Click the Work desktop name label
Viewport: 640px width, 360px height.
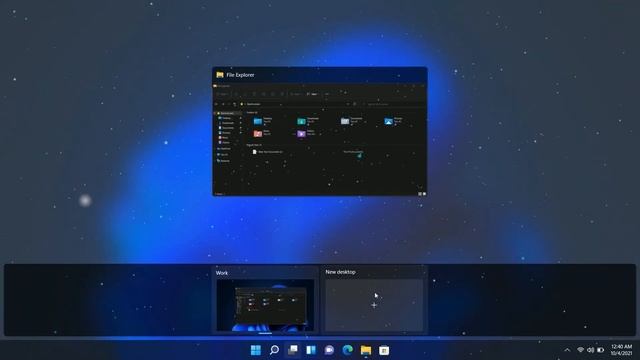click(222, 273)
